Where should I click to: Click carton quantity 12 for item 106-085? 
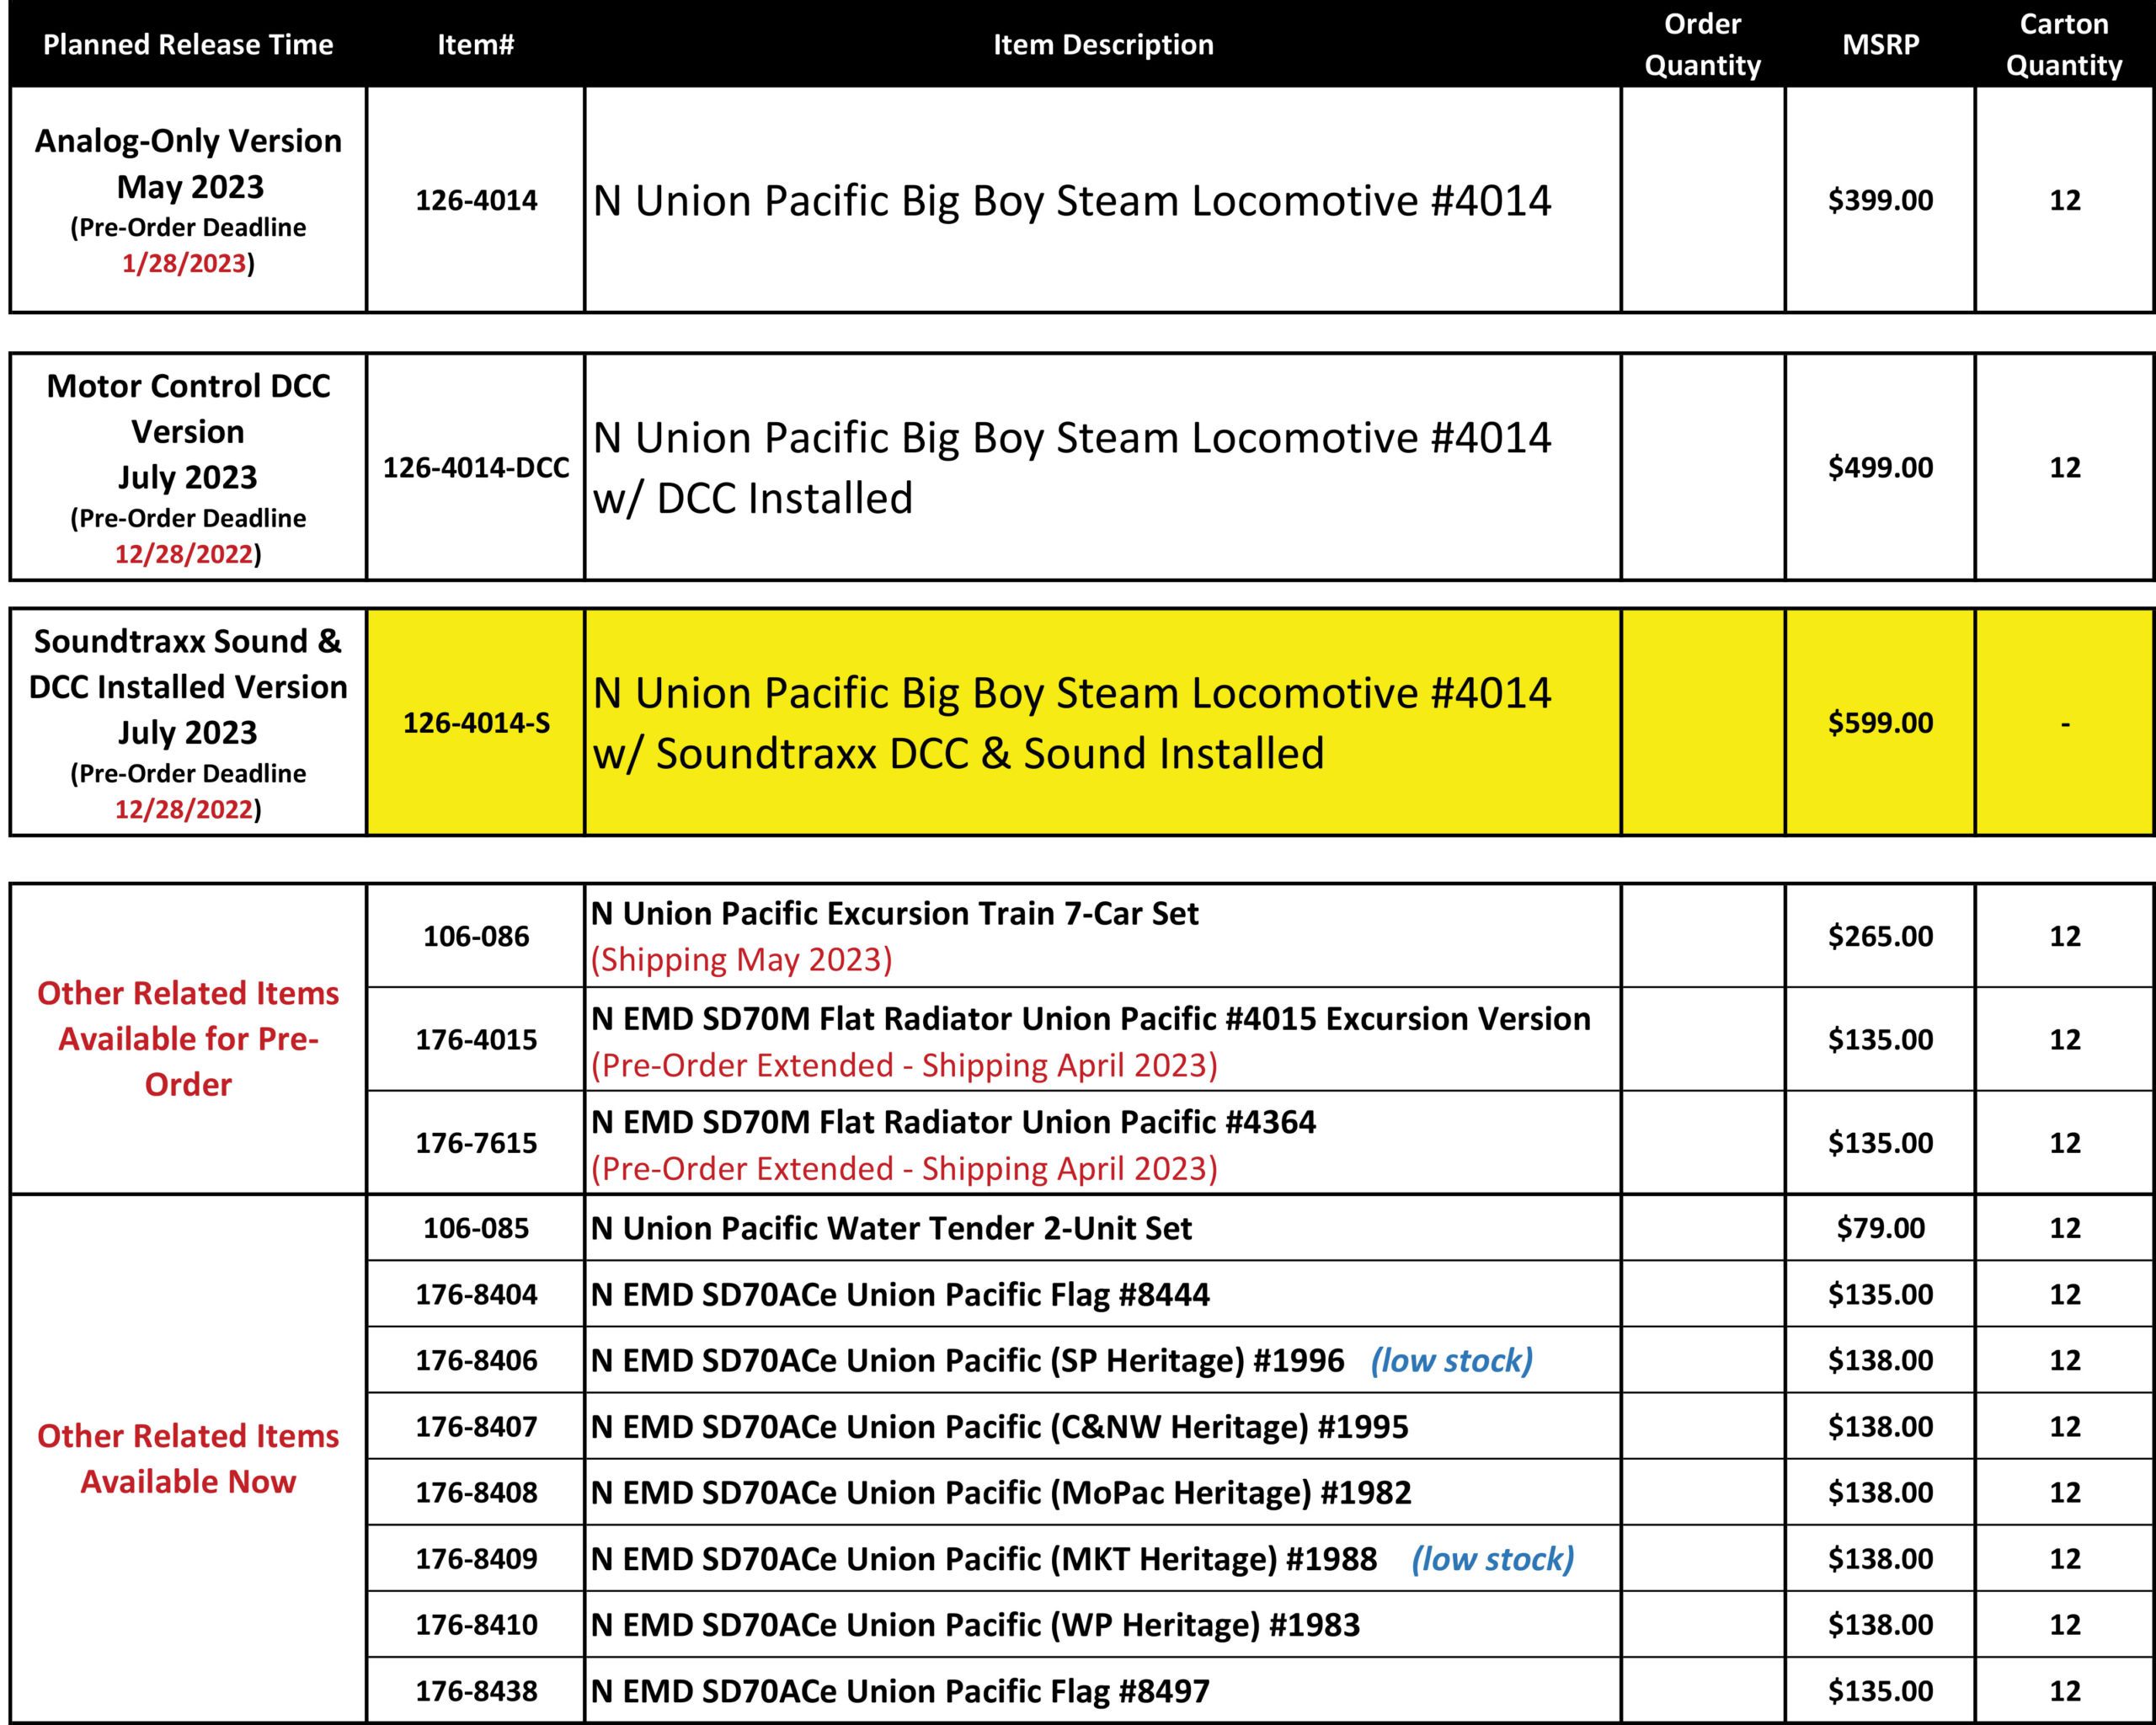(x=2065, y=1228)
